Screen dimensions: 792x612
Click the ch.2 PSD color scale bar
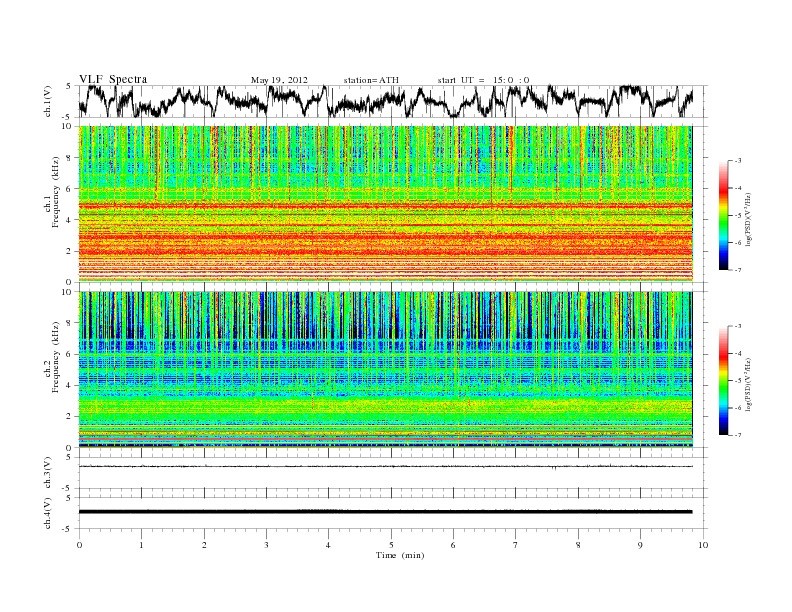(723, 380)
